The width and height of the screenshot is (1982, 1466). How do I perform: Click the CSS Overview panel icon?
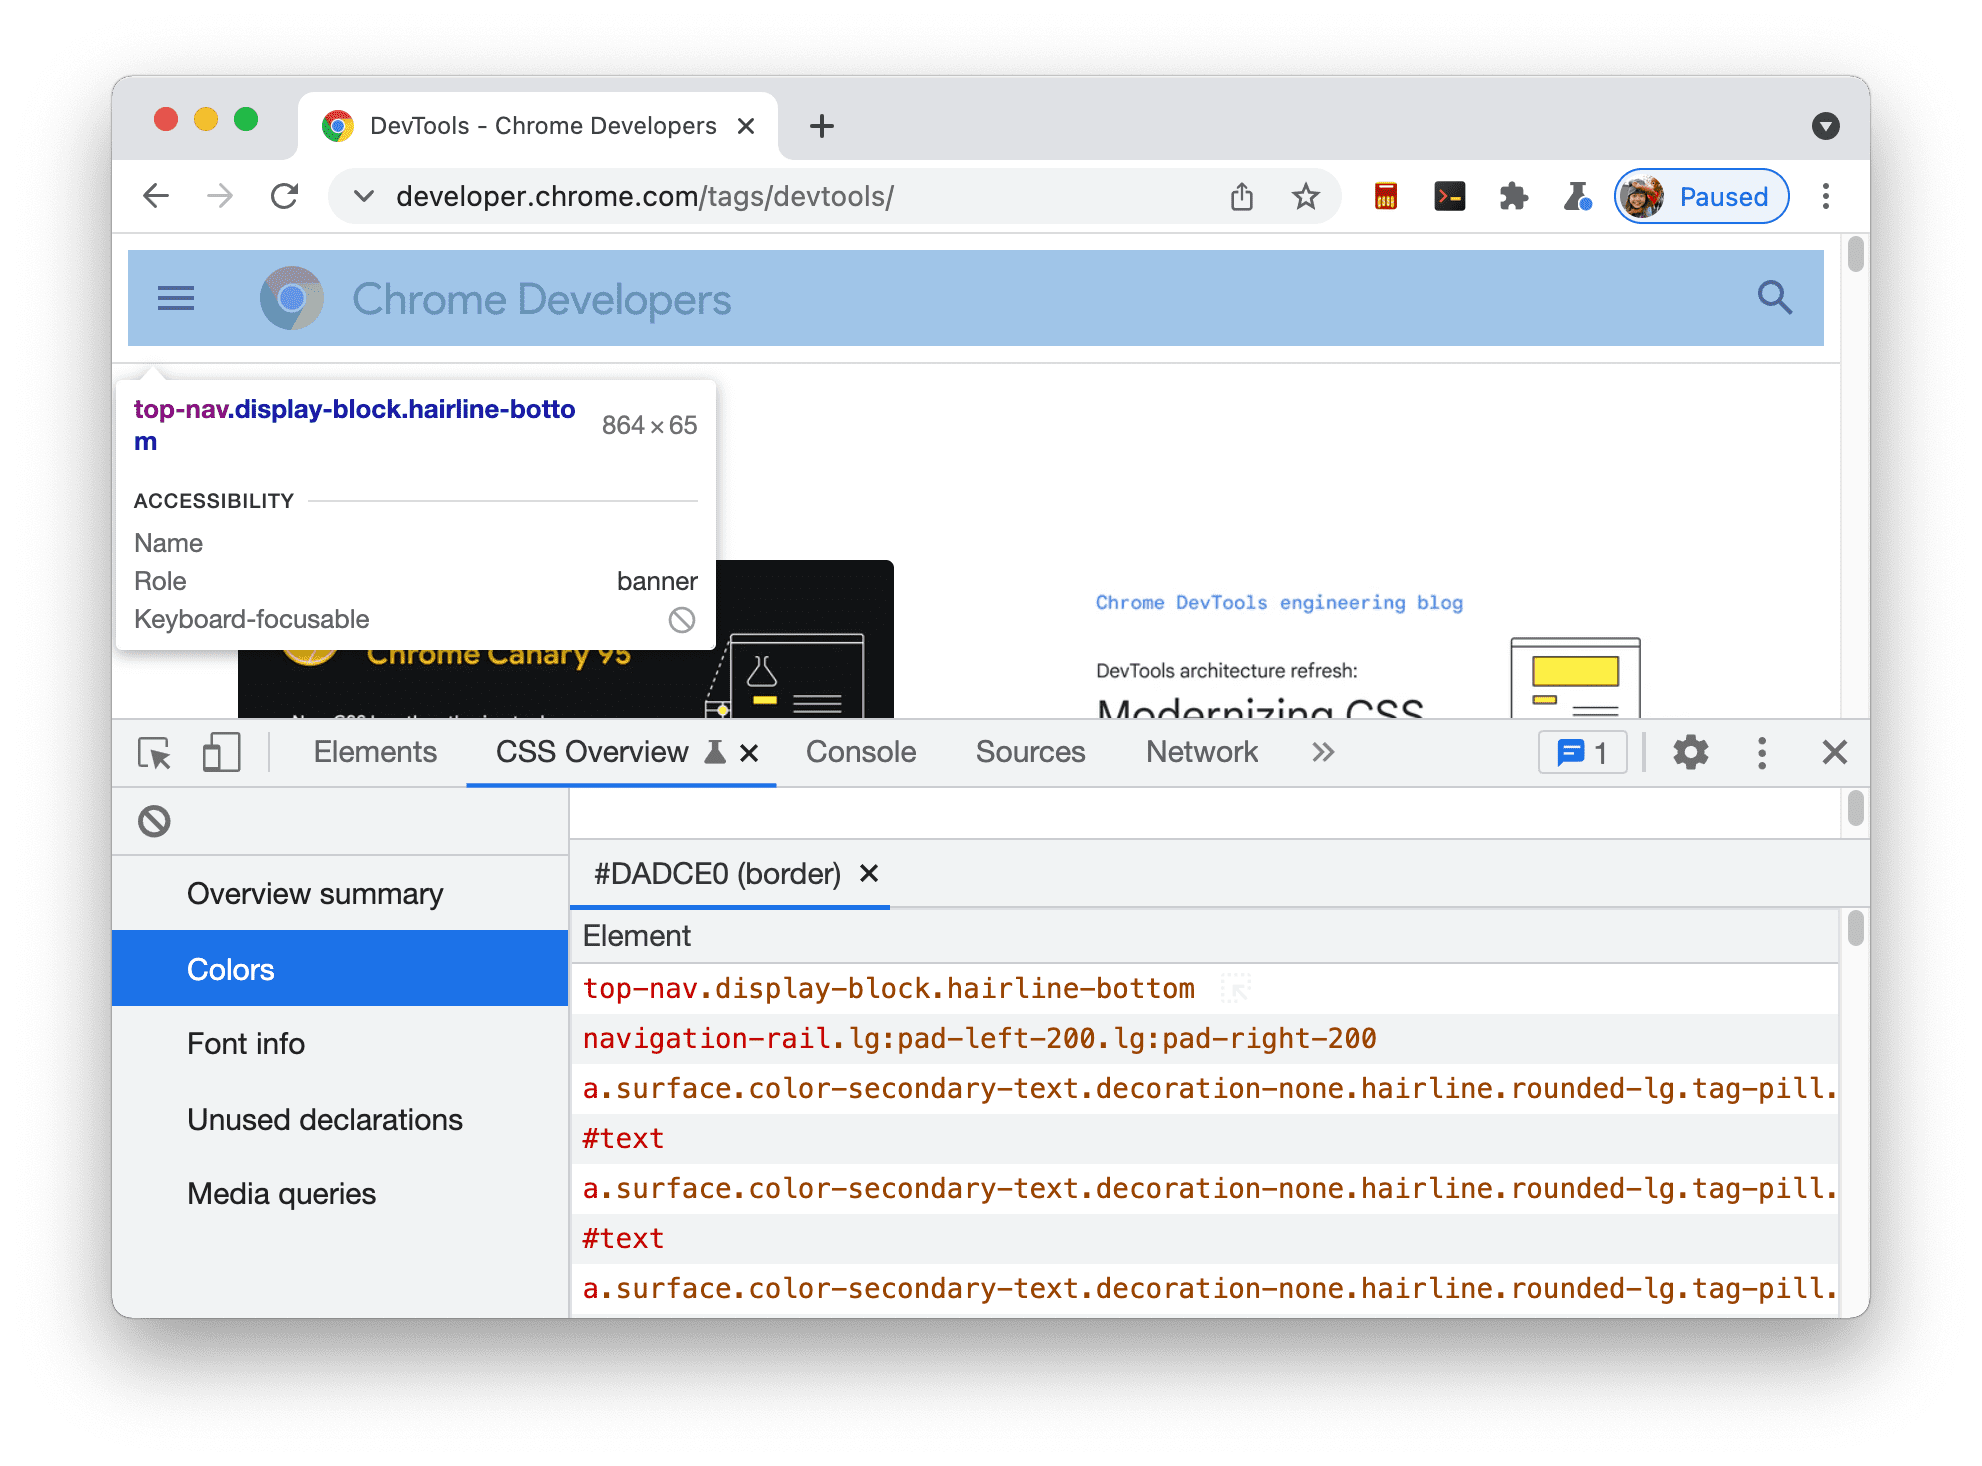coord(713,753)
